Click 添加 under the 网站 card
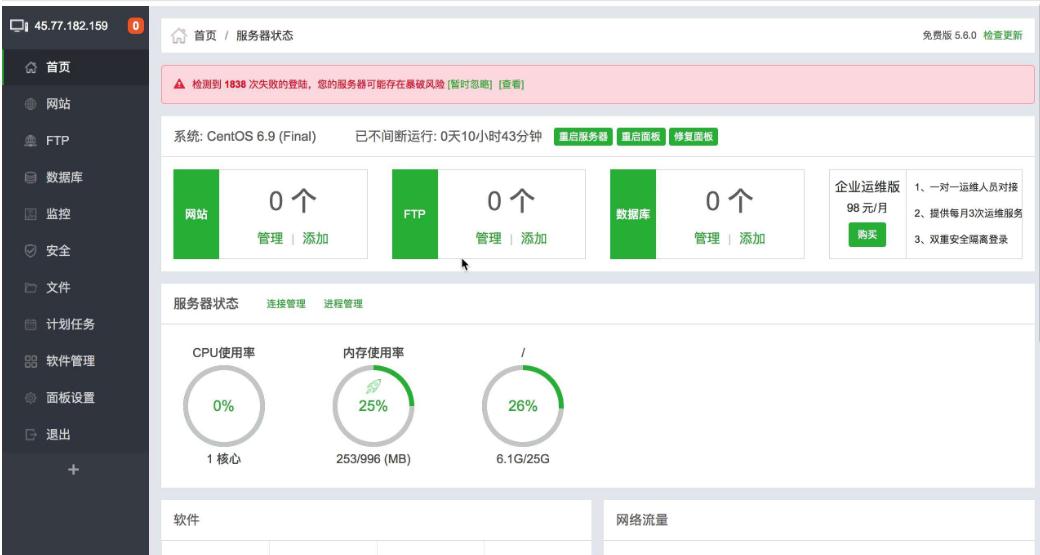 tap(316, 239)
